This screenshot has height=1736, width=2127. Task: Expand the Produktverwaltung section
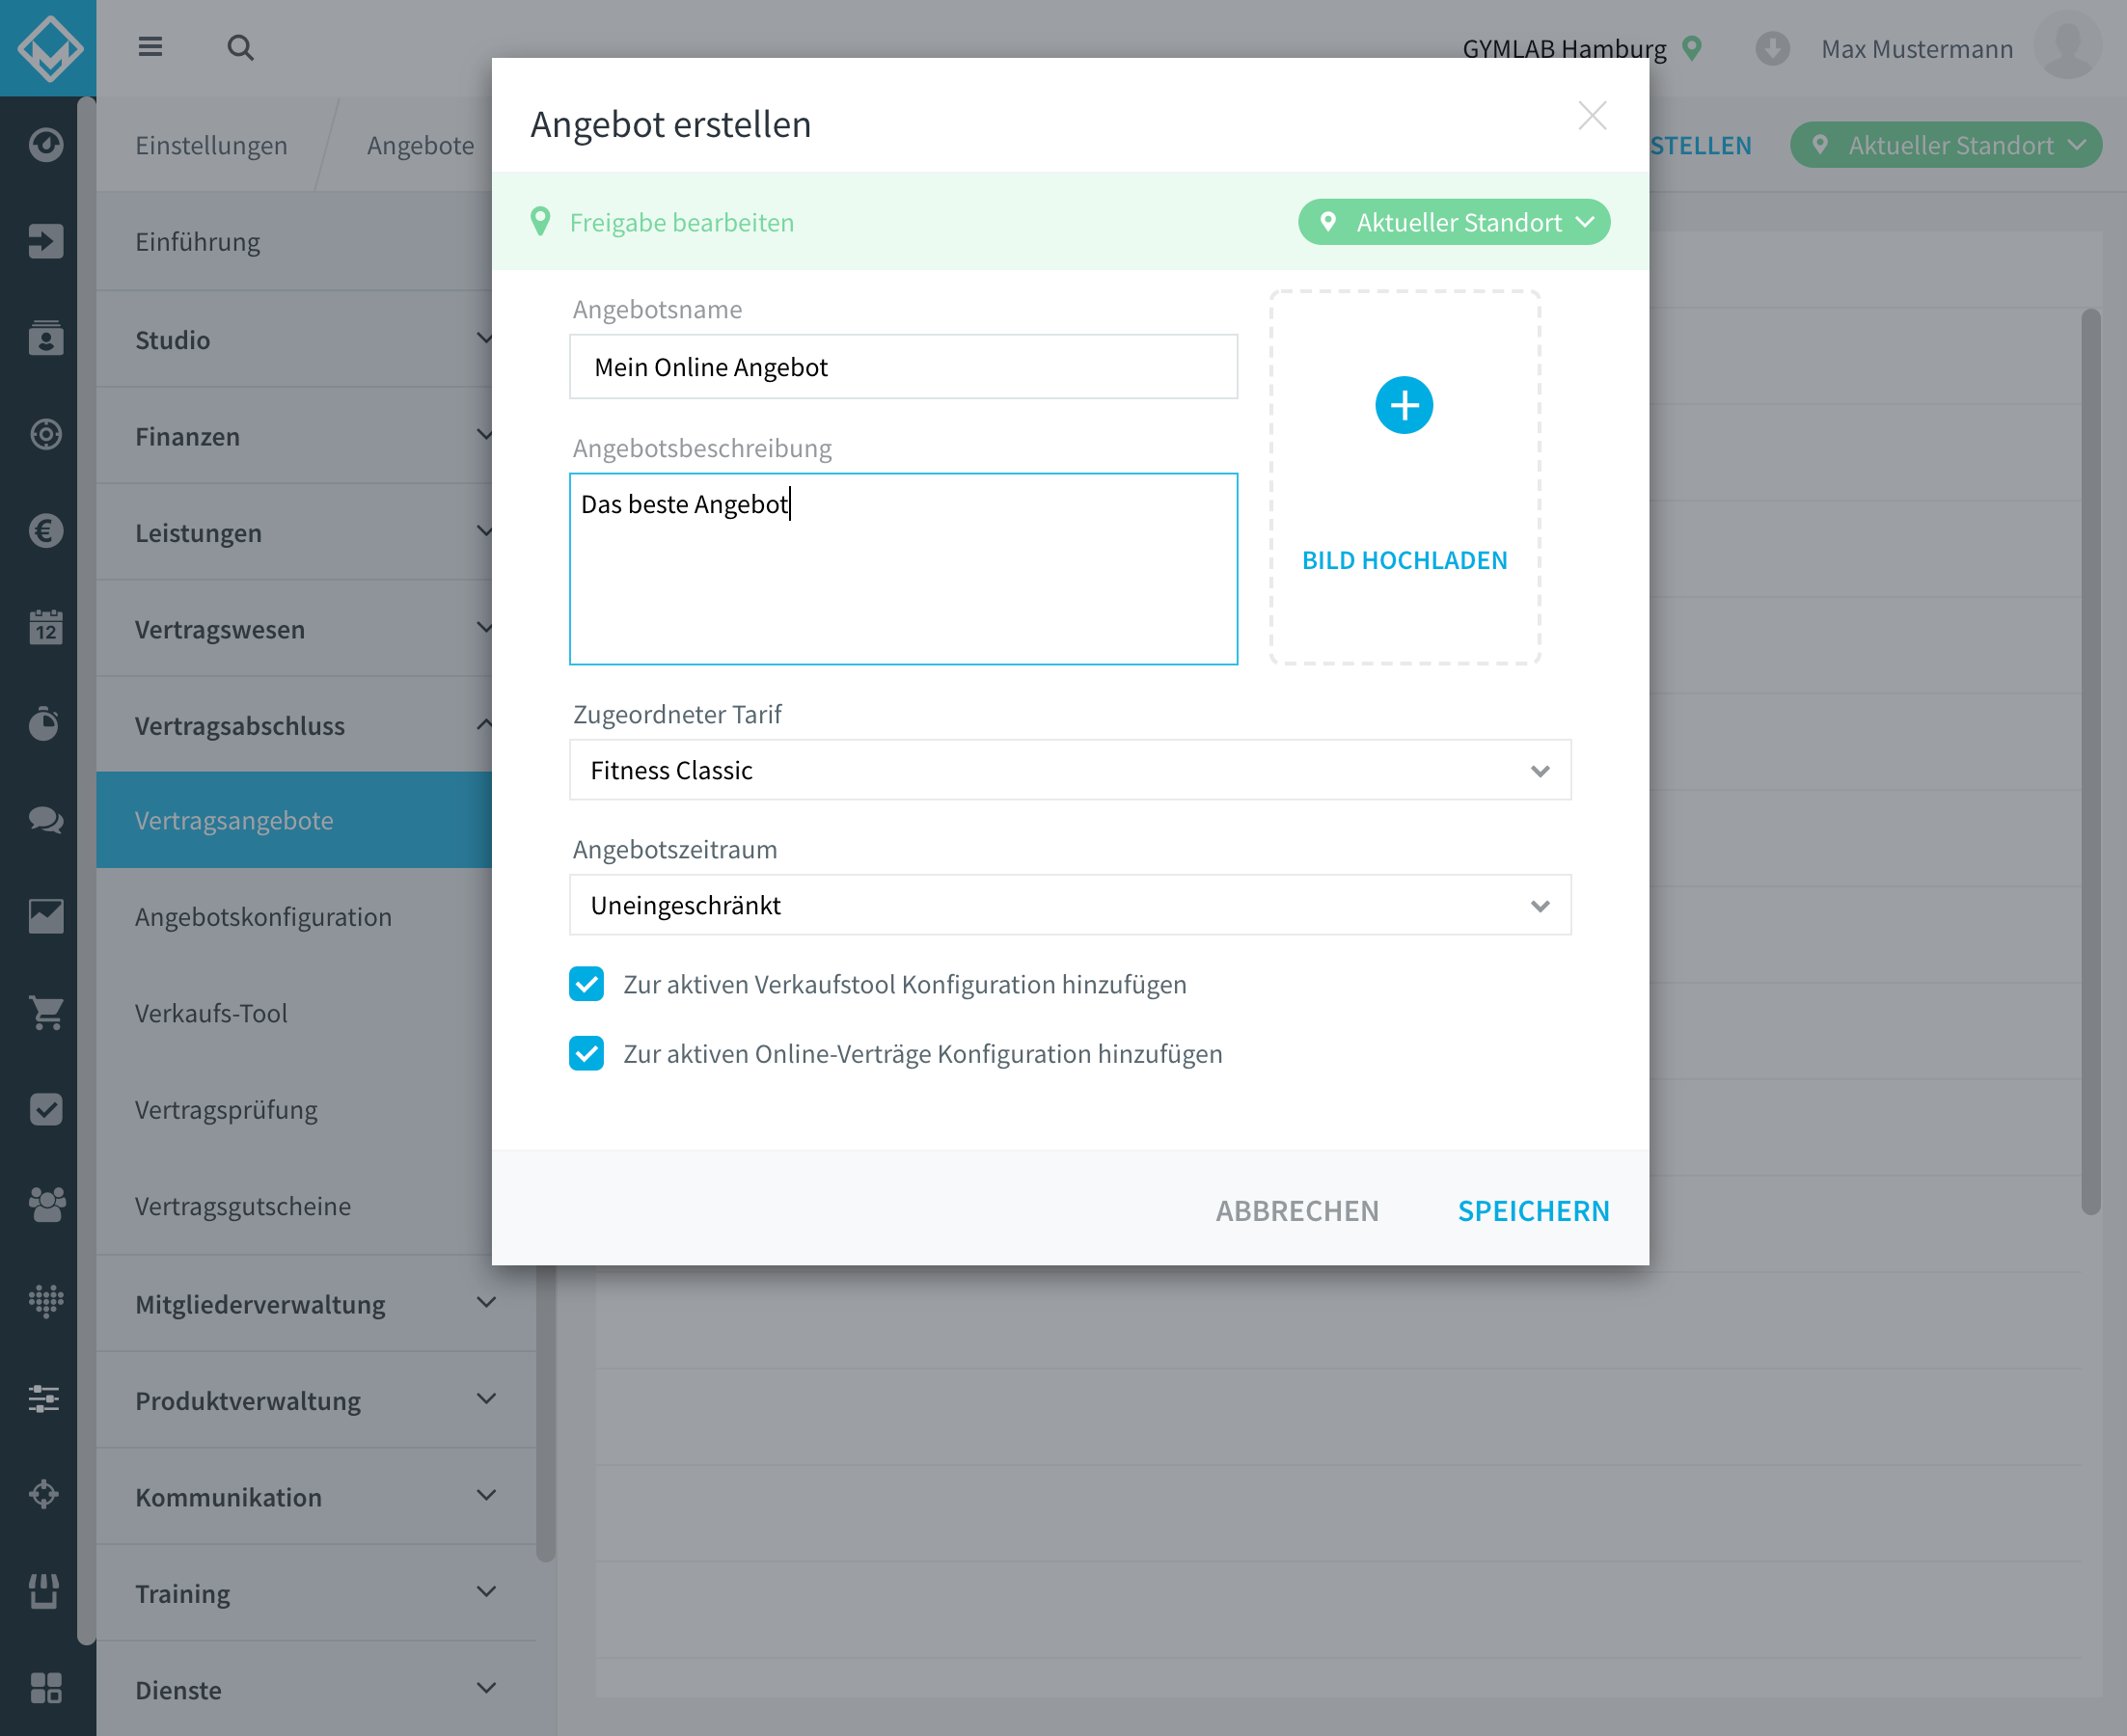click(315, 1400)
